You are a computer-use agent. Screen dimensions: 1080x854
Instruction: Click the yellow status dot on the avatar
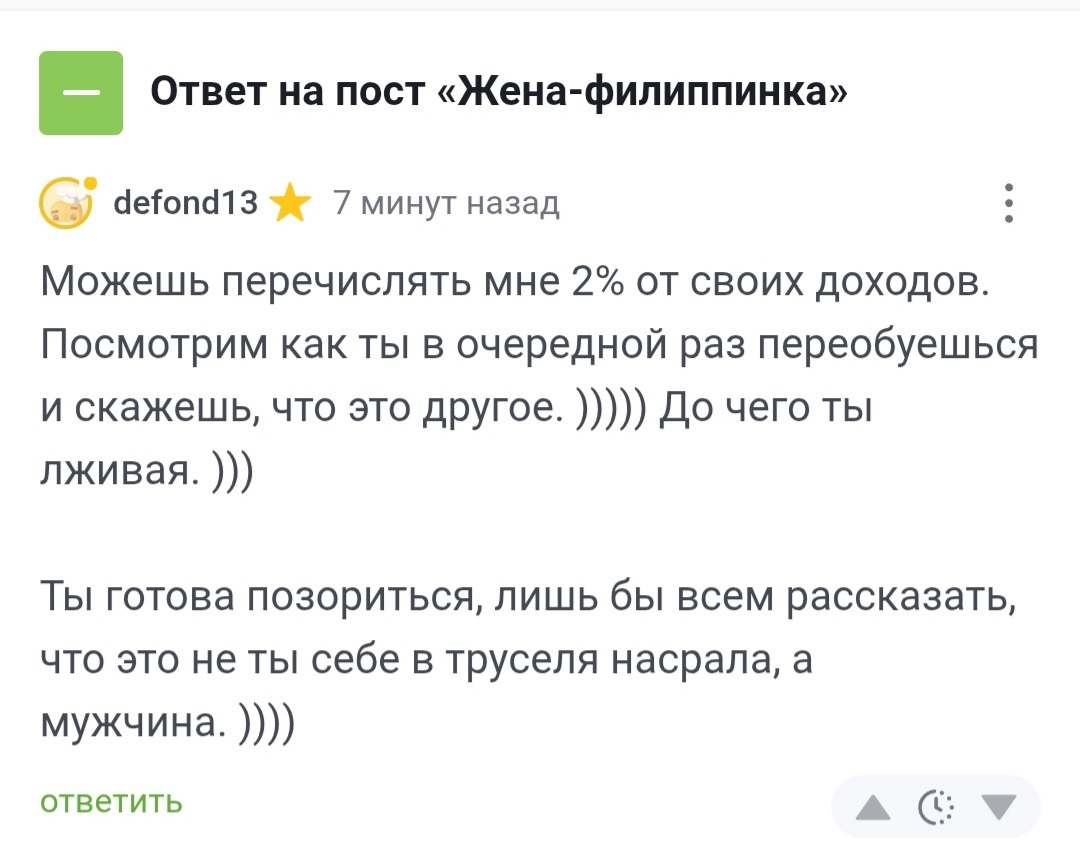[x=90, y=184]
